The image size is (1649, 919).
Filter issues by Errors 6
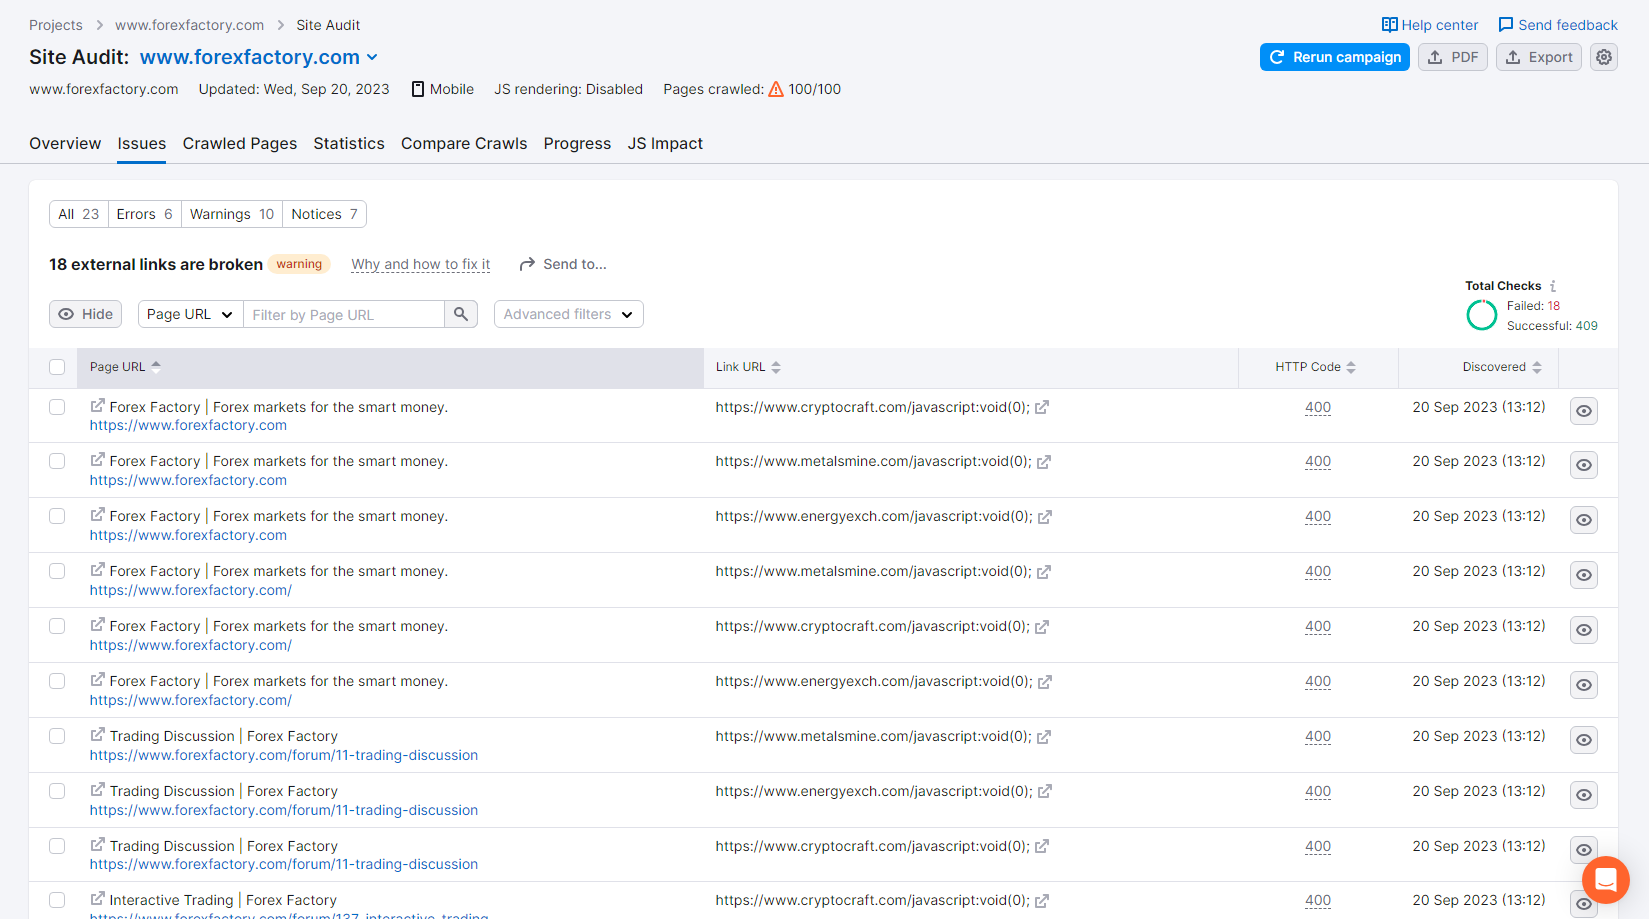point(145,214)
